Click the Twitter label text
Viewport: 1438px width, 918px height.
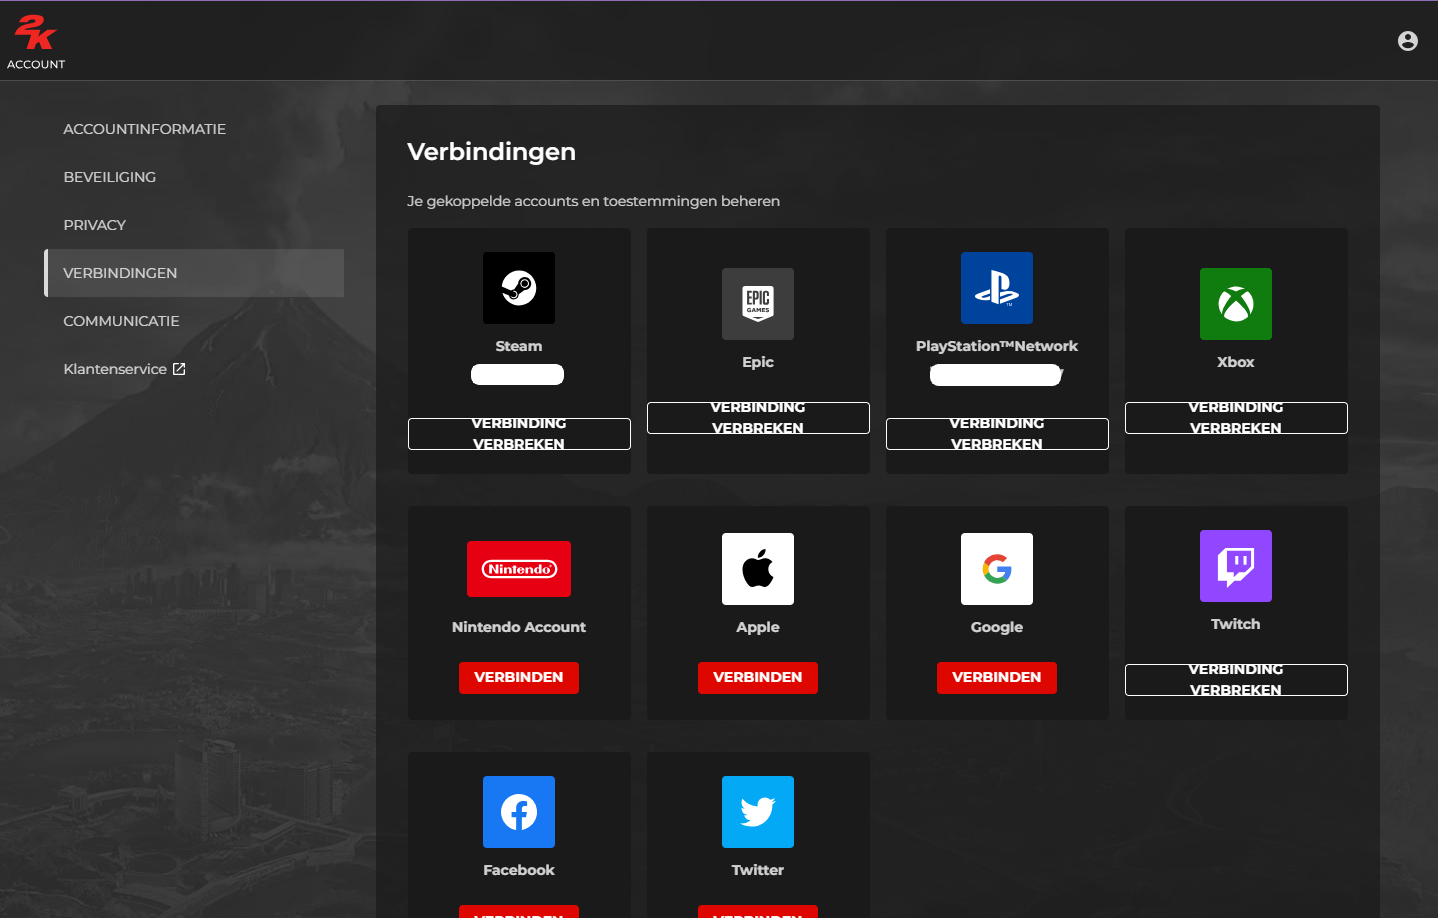[x=758, y=870]
